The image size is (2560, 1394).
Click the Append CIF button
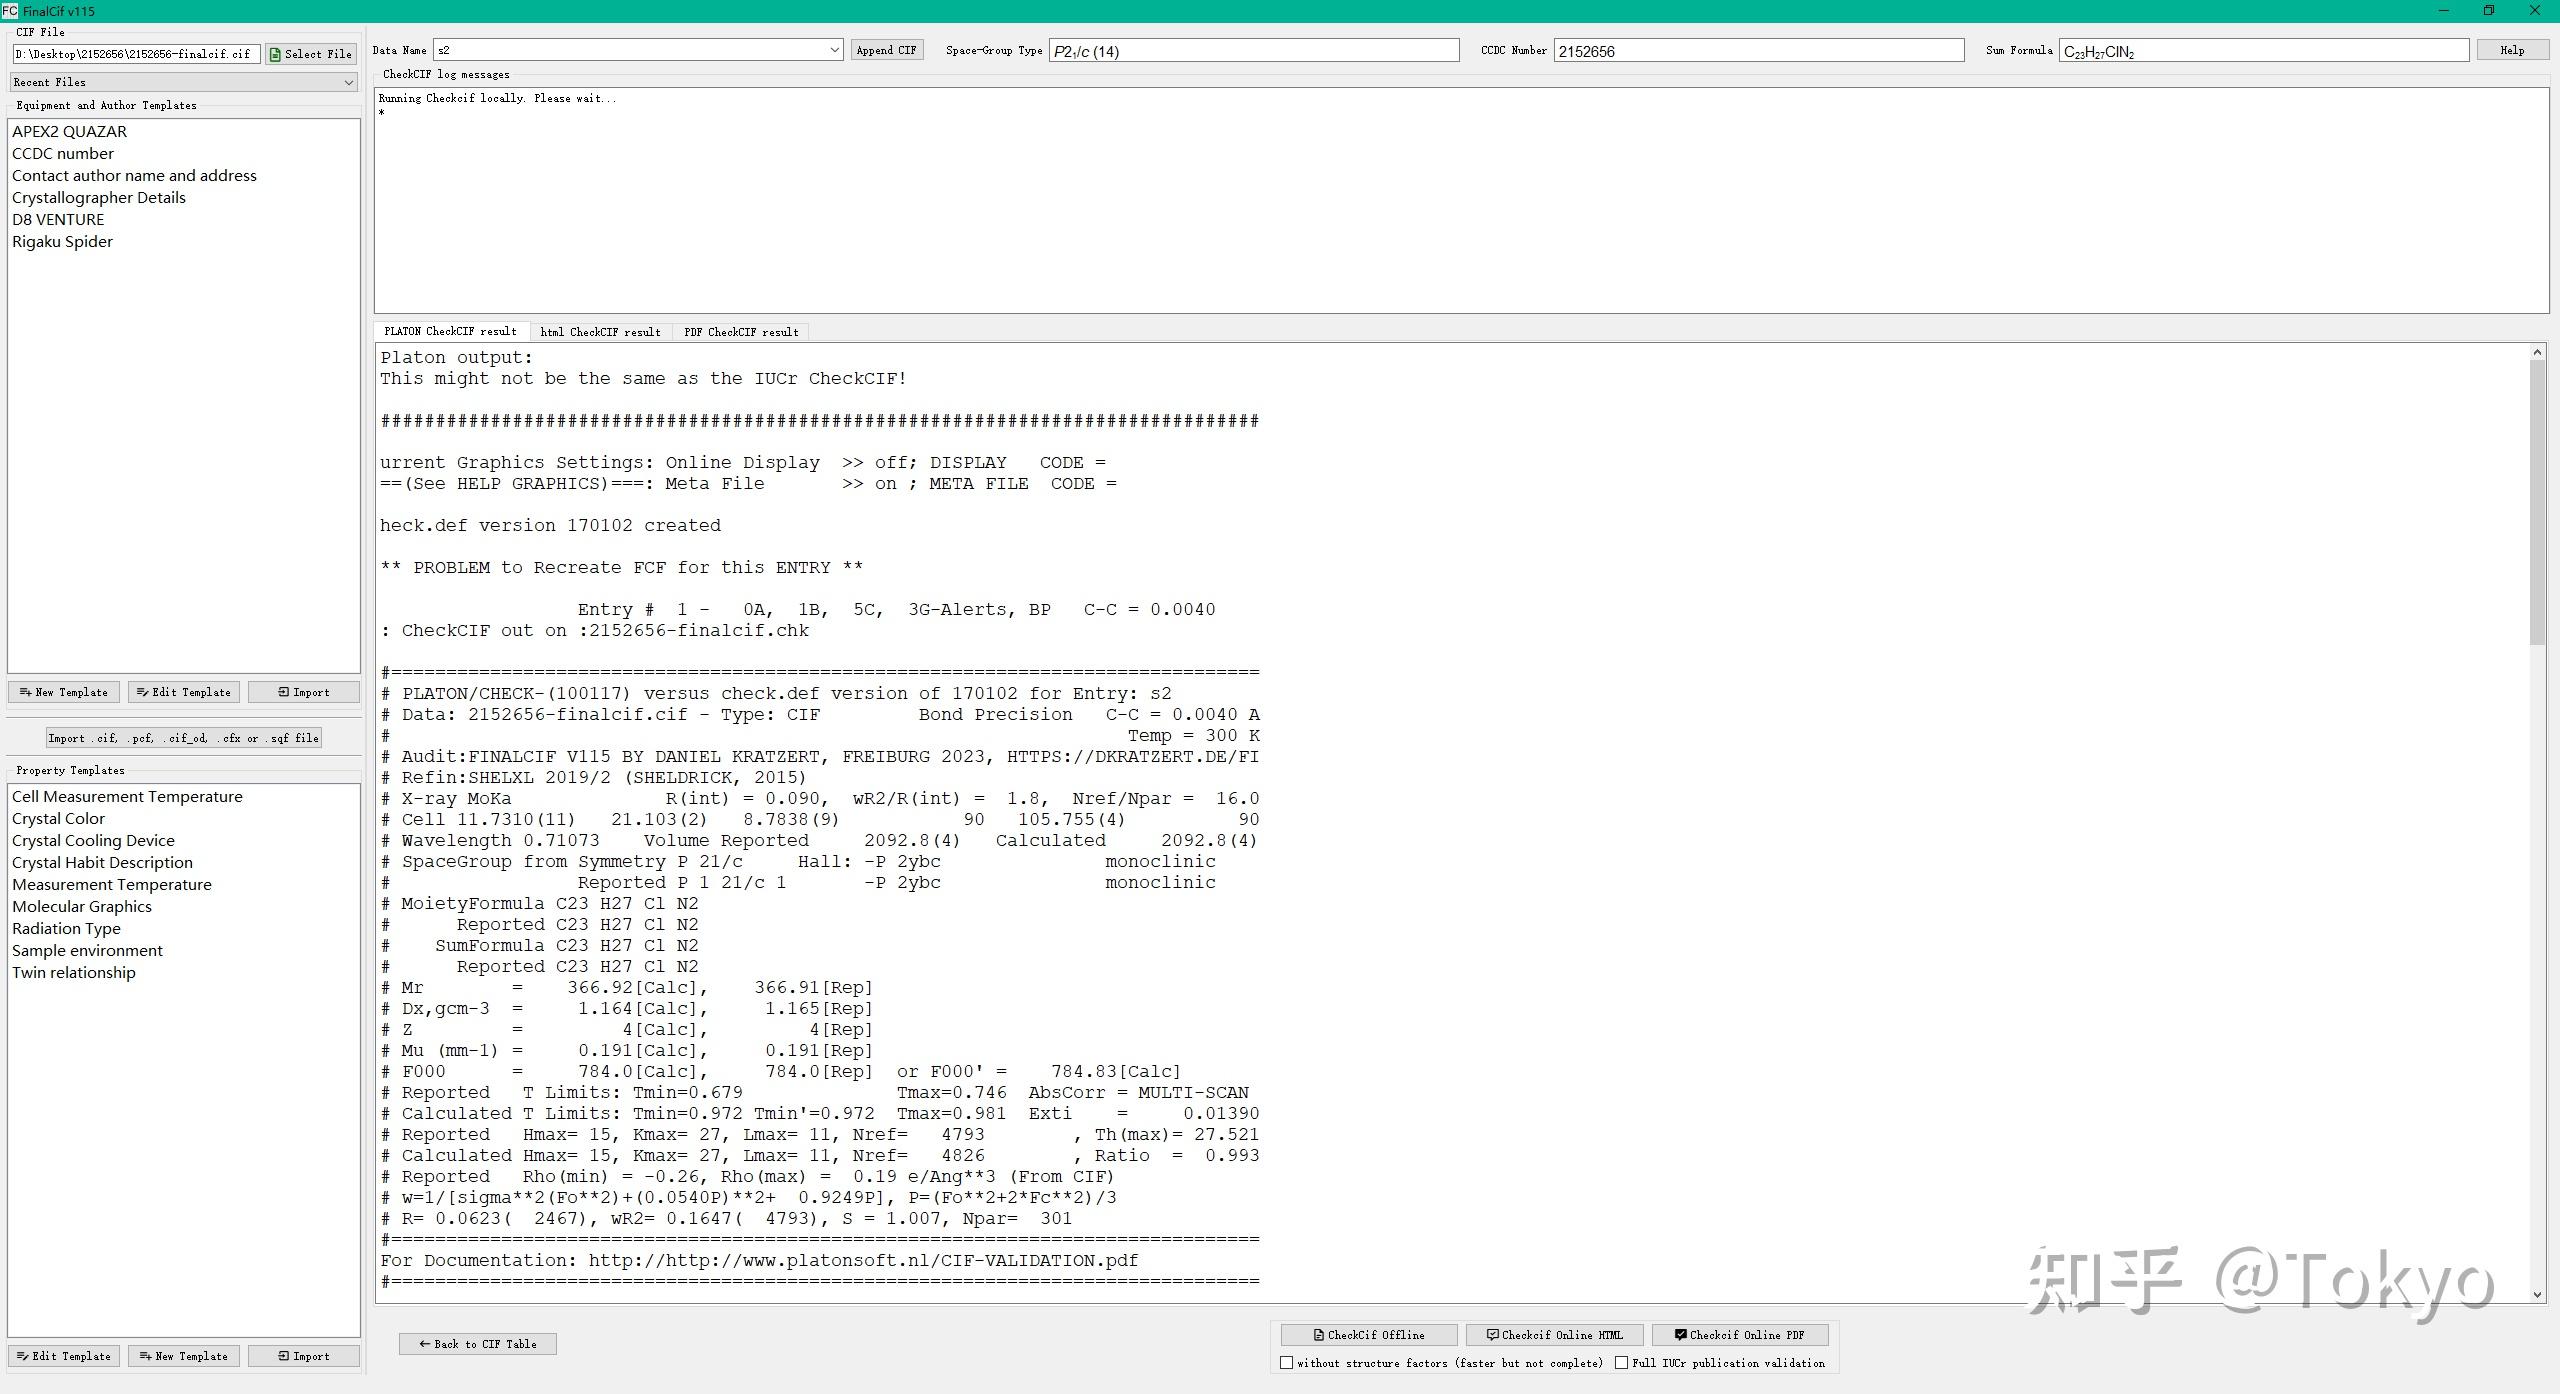tap(886, 50)
